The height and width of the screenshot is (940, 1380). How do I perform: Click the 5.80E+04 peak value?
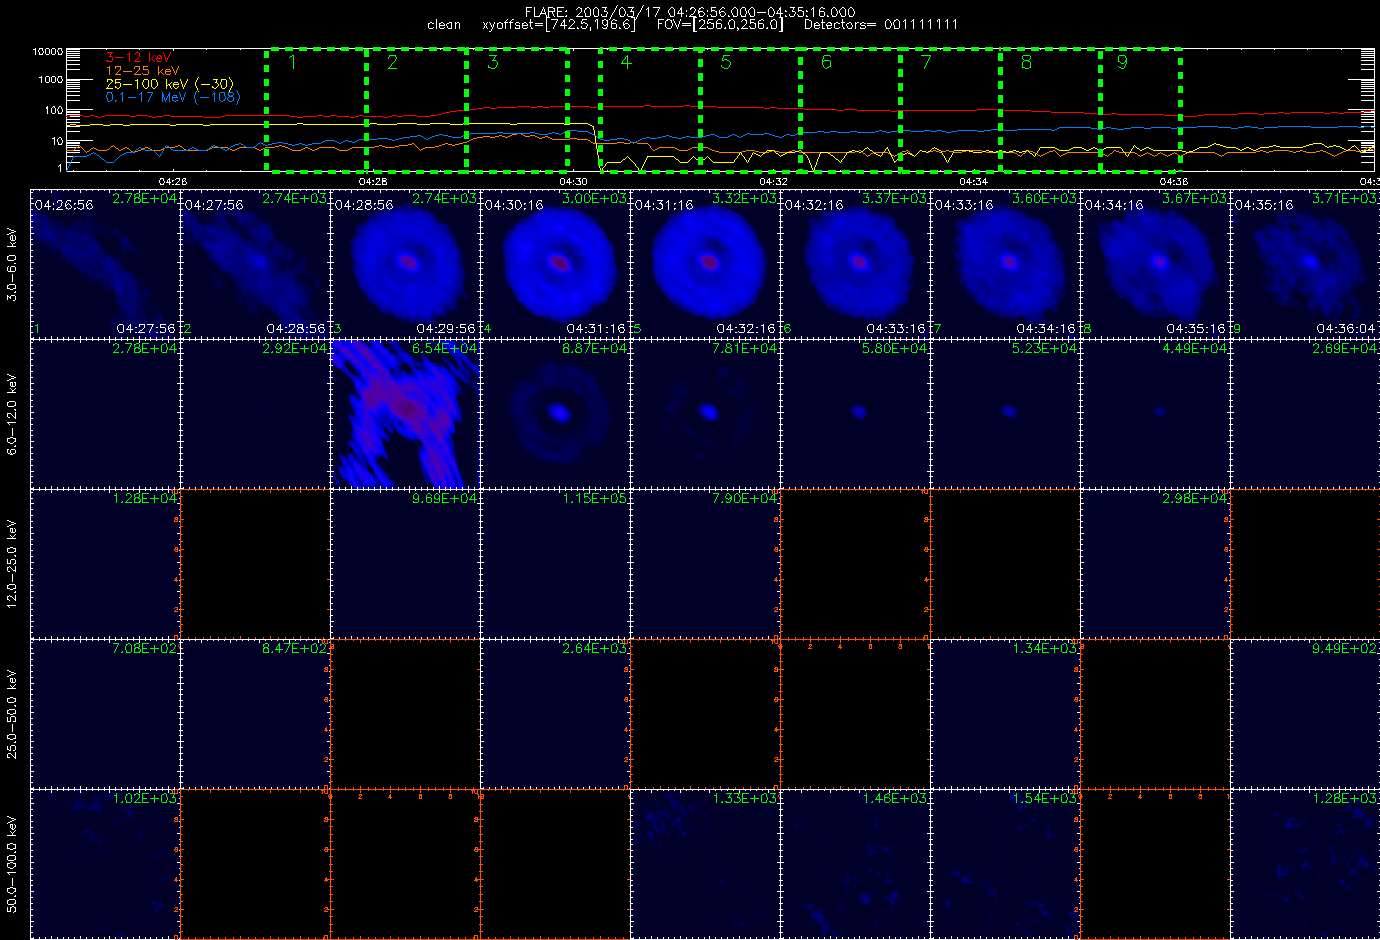pos(895,348)
